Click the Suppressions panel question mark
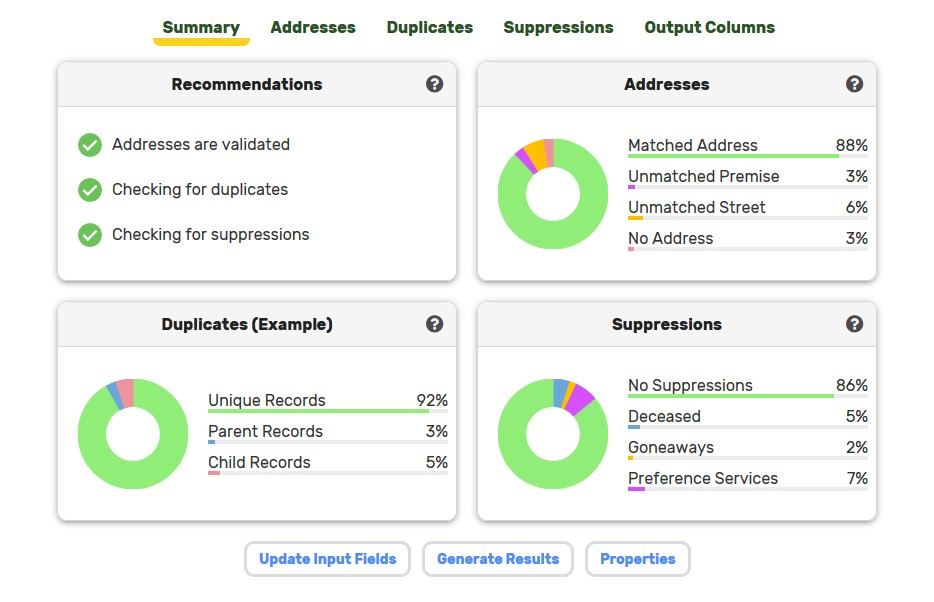Screen dimensions: 934x602 coord(854,324)
